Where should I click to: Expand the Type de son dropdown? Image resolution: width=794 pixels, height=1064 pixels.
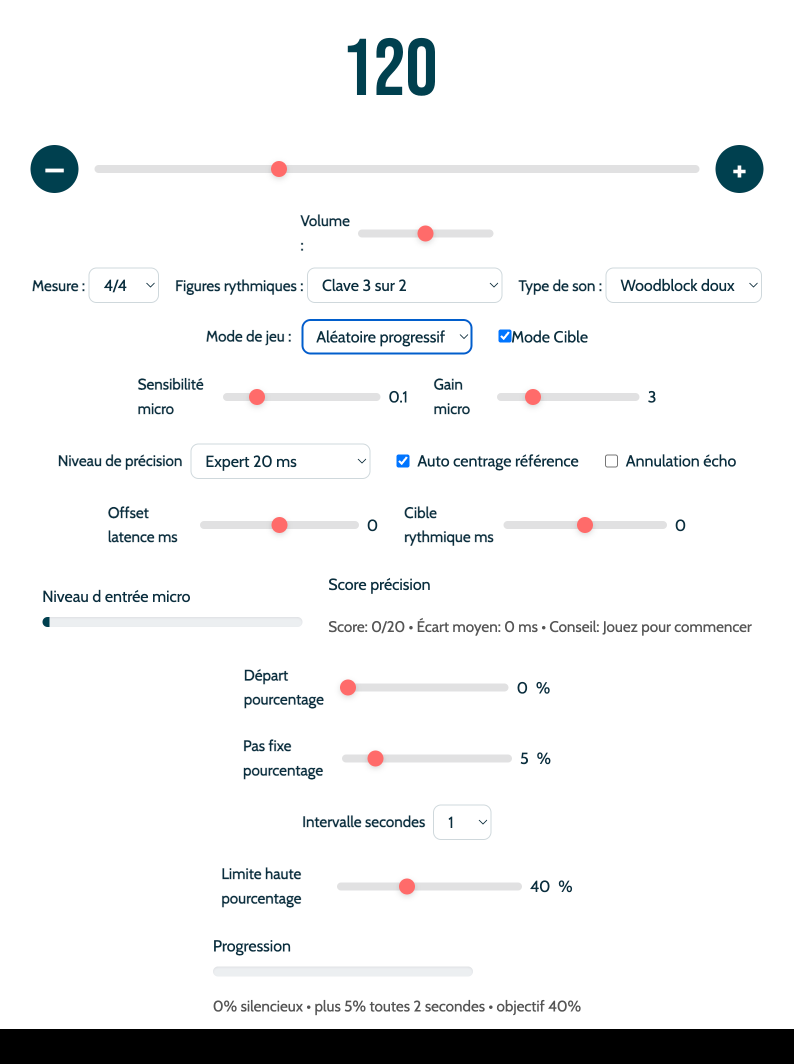(683, 285)
